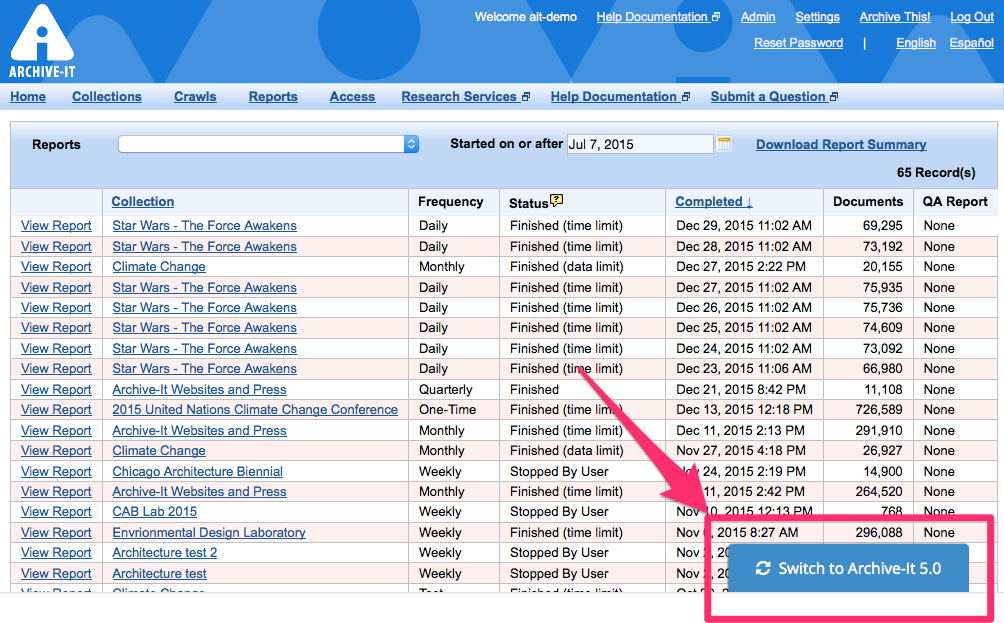Click the Archive-It logo
This screenshot has height=623, width=1004.
pos(42,42)
